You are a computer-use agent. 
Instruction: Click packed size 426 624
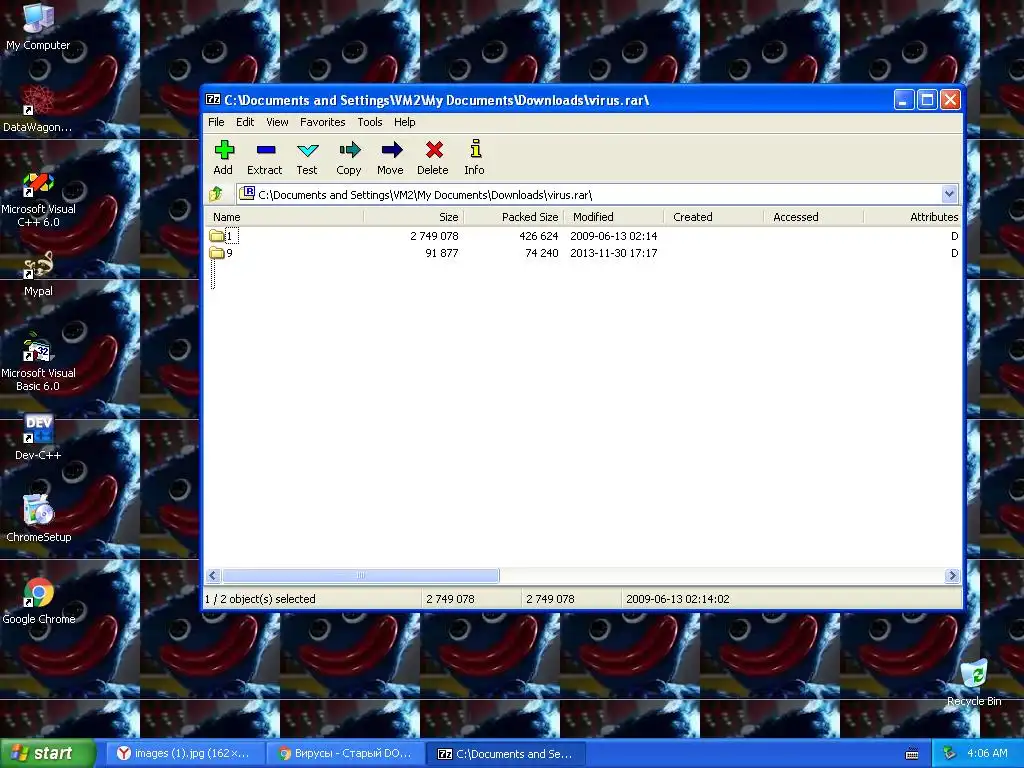coord(539,236)
